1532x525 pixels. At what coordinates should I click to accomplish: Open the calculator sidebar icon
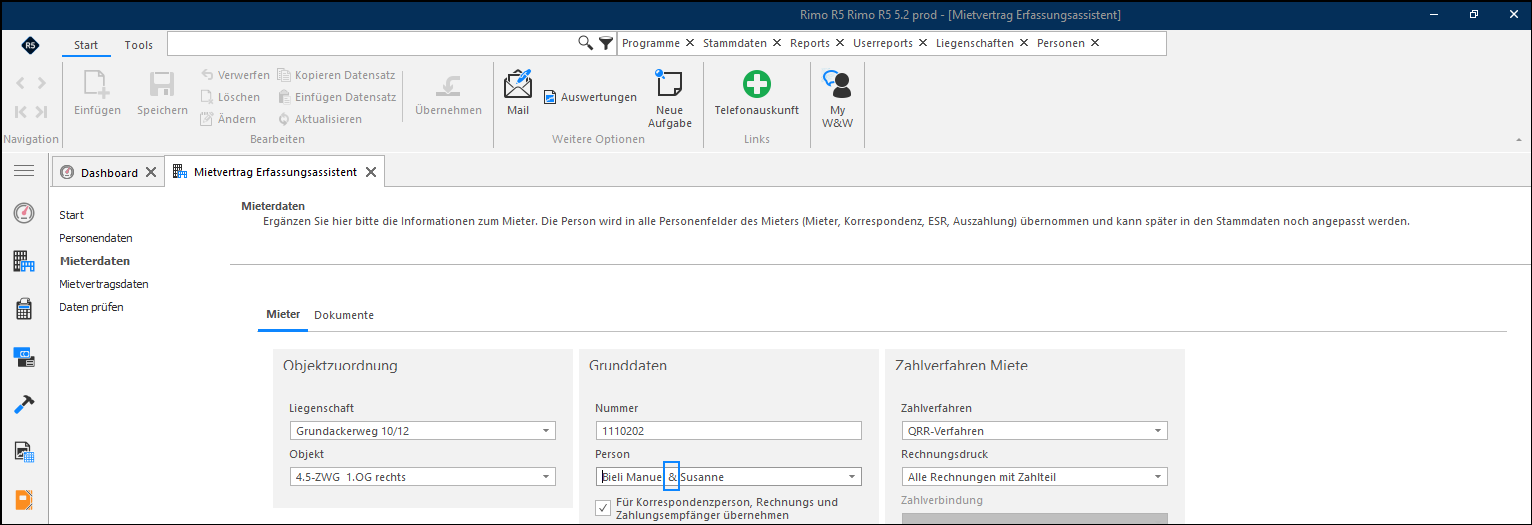24,309
